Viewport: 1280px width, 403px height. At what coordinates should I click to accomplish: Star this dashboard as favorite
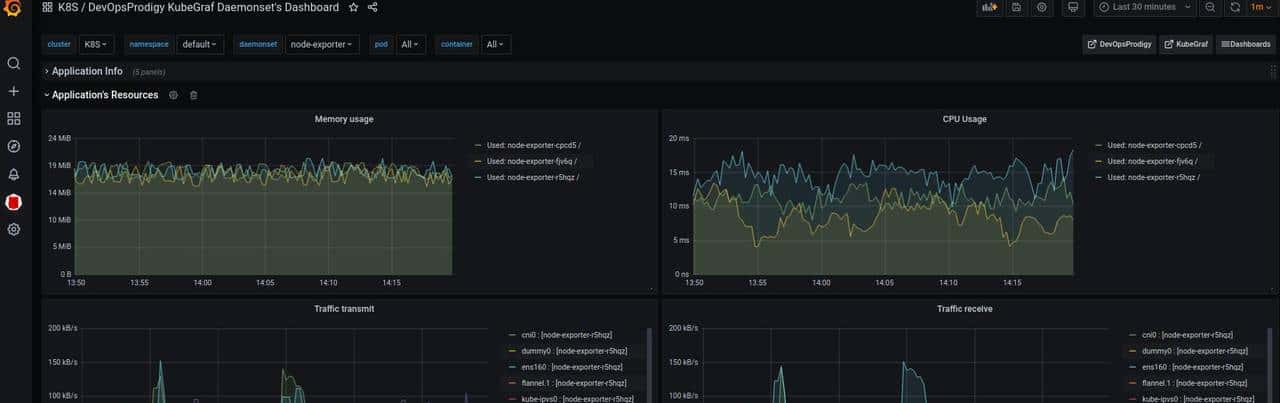(x=352, y=7)
